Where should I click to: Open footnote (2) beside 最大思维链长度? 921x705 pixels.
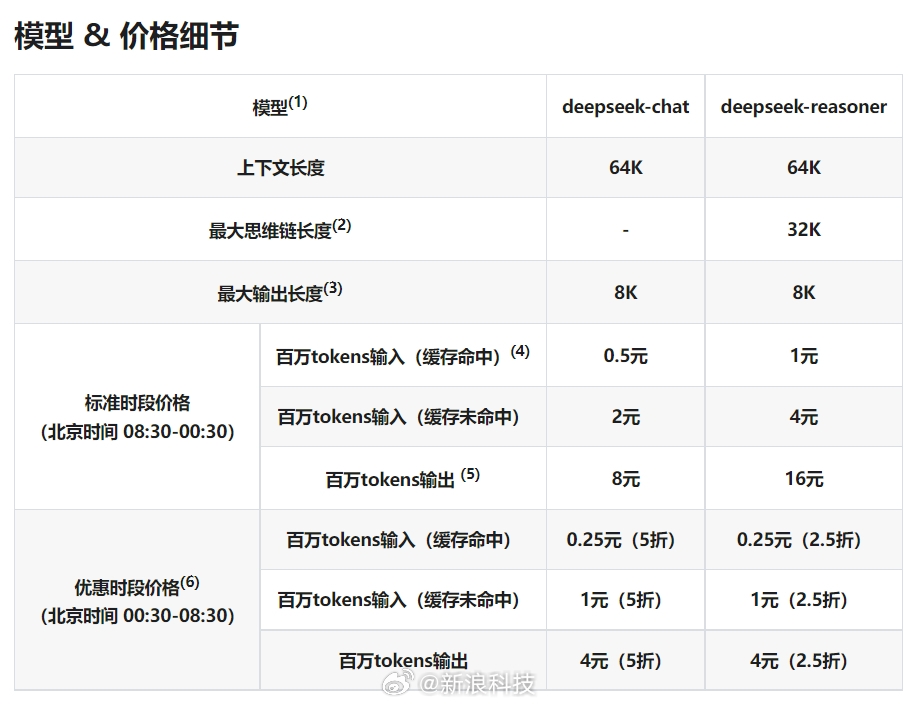click(341, 221)
